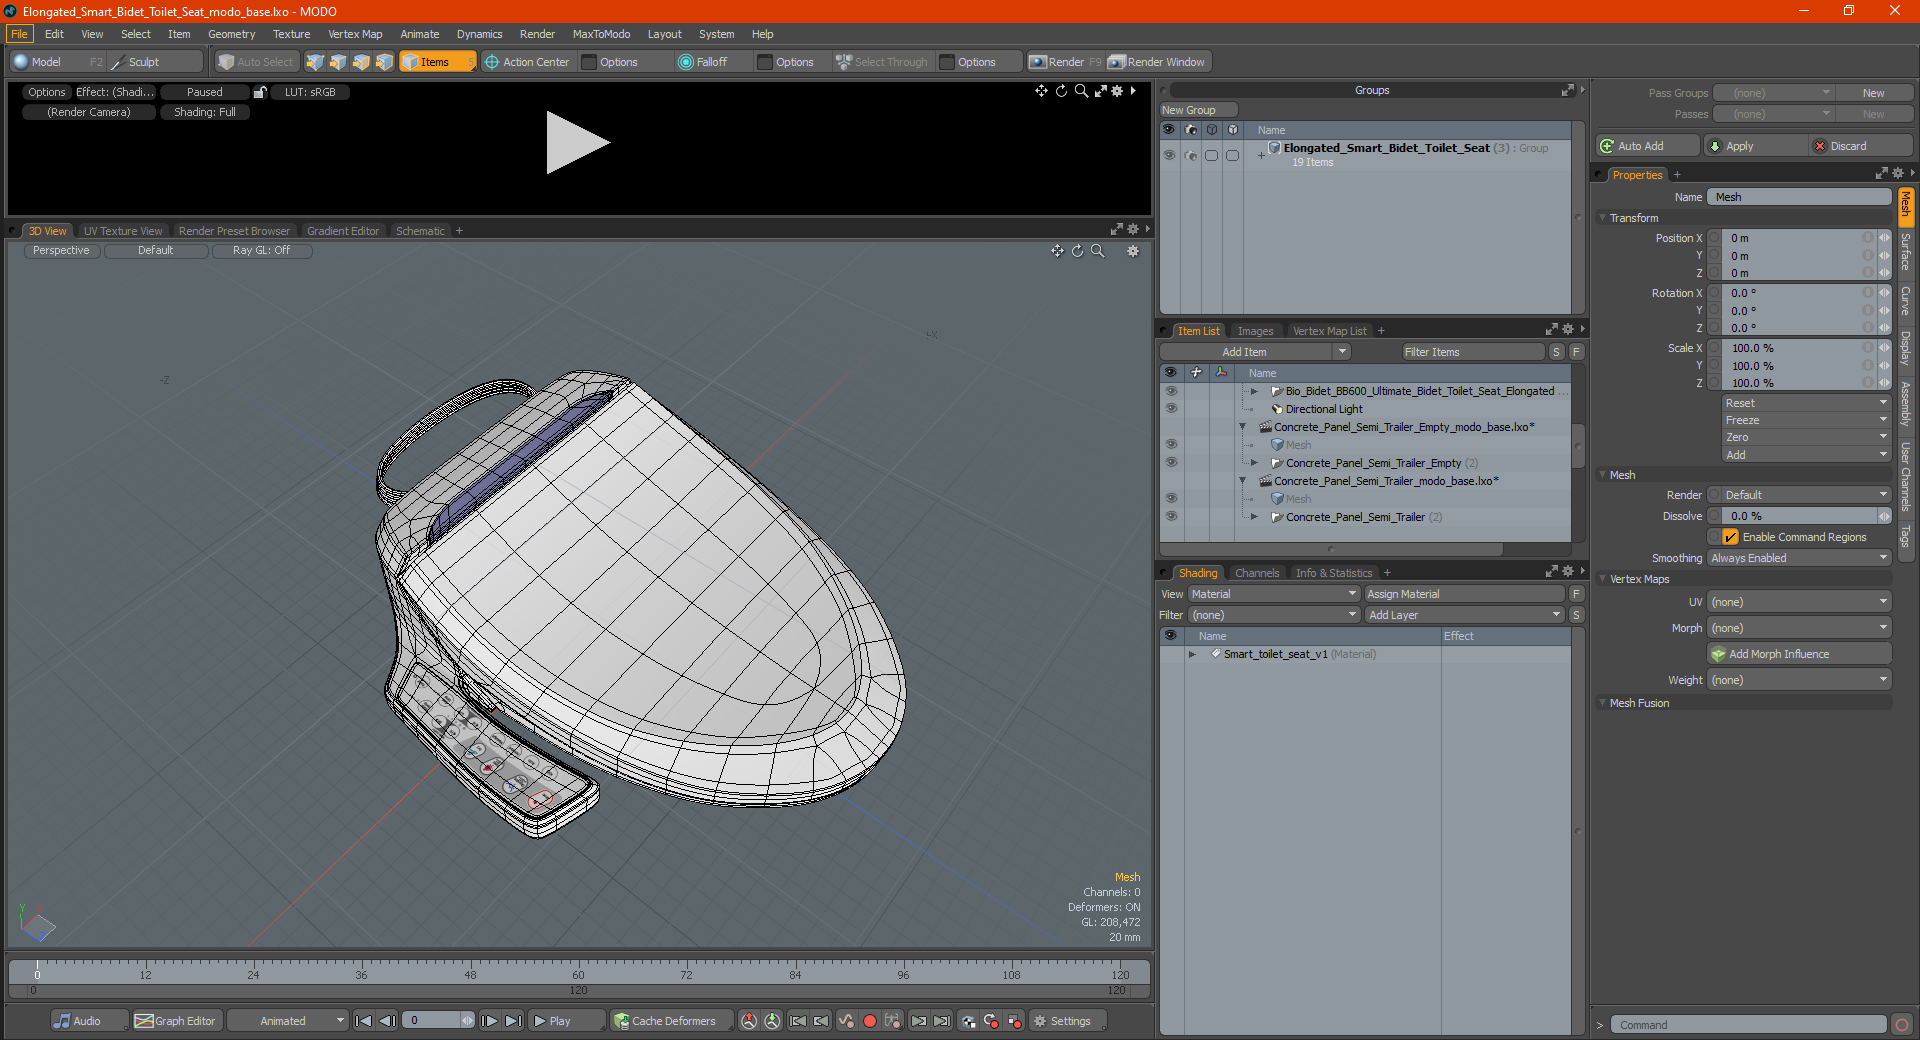Image resolution: width=1920 pixels, height=1040 pixels.
Task: Switch to Vertices selection mode icon
Action: (315, 62)
